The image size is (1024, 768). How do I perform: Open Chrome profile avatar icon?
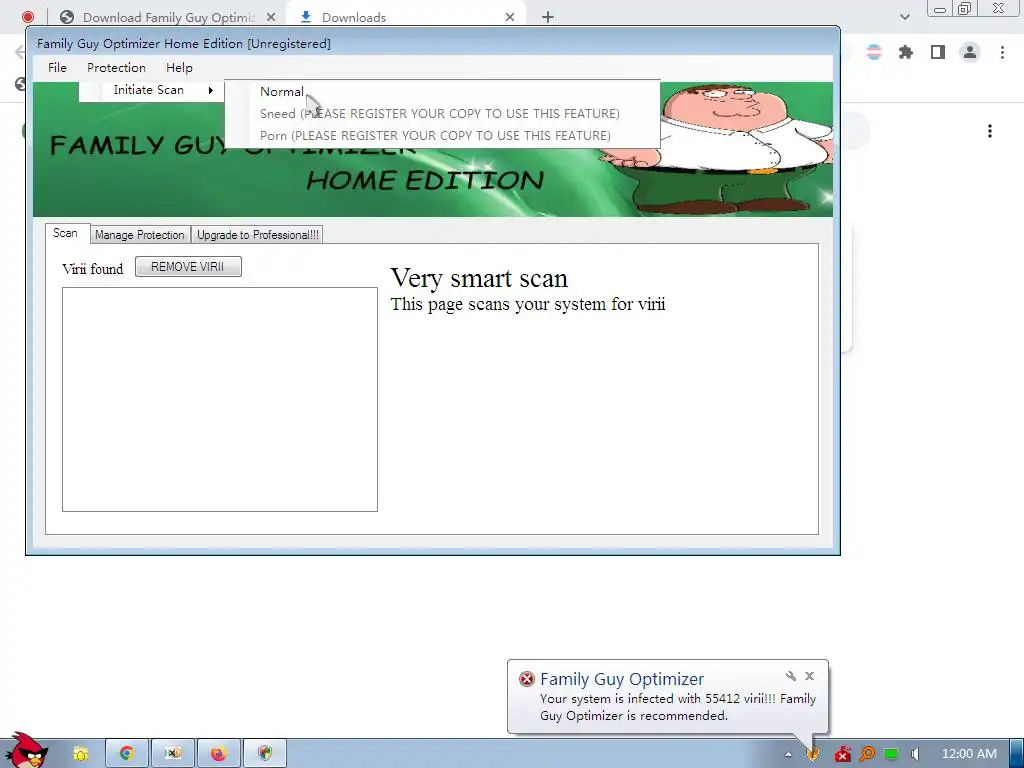(x=970, y=52)
